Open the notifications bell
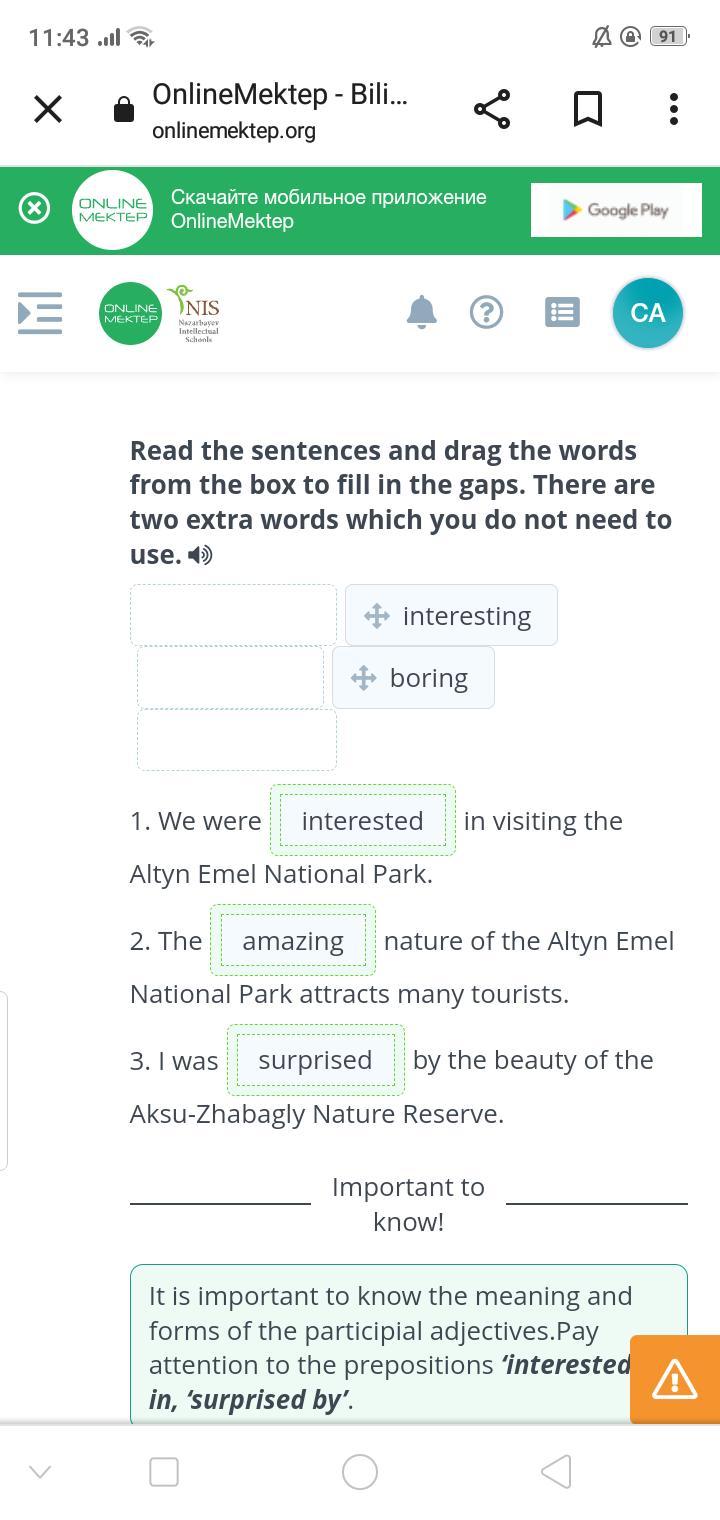 (422, 312)
